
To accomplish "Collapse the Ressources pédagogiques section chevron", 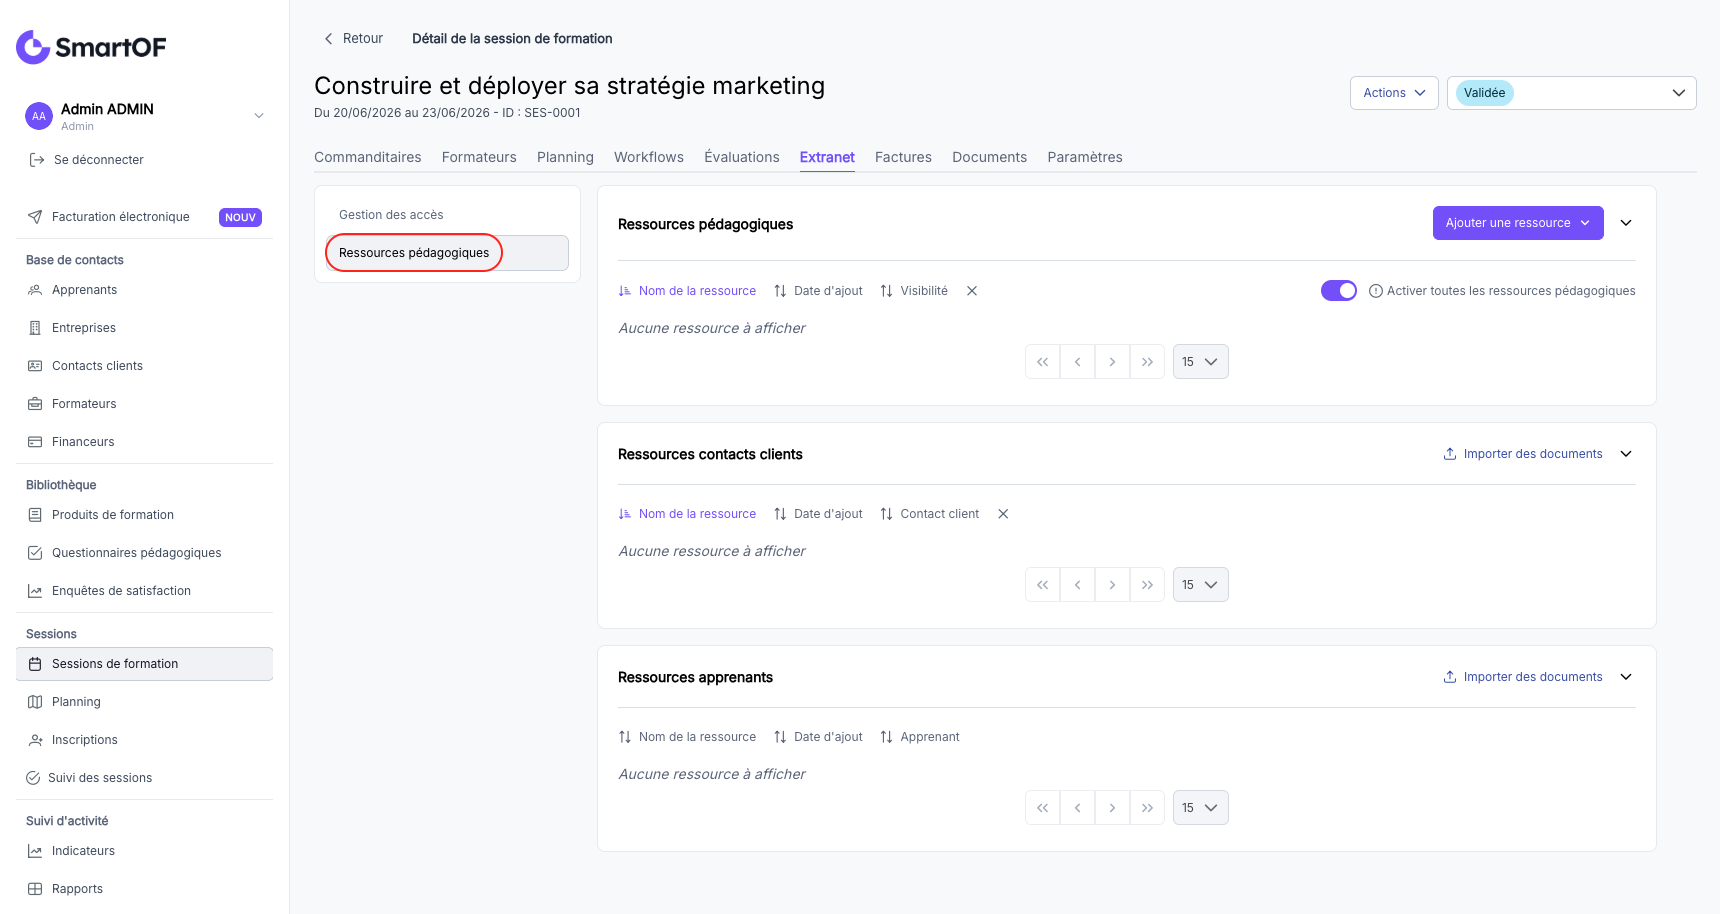I will pos(1626,223).
